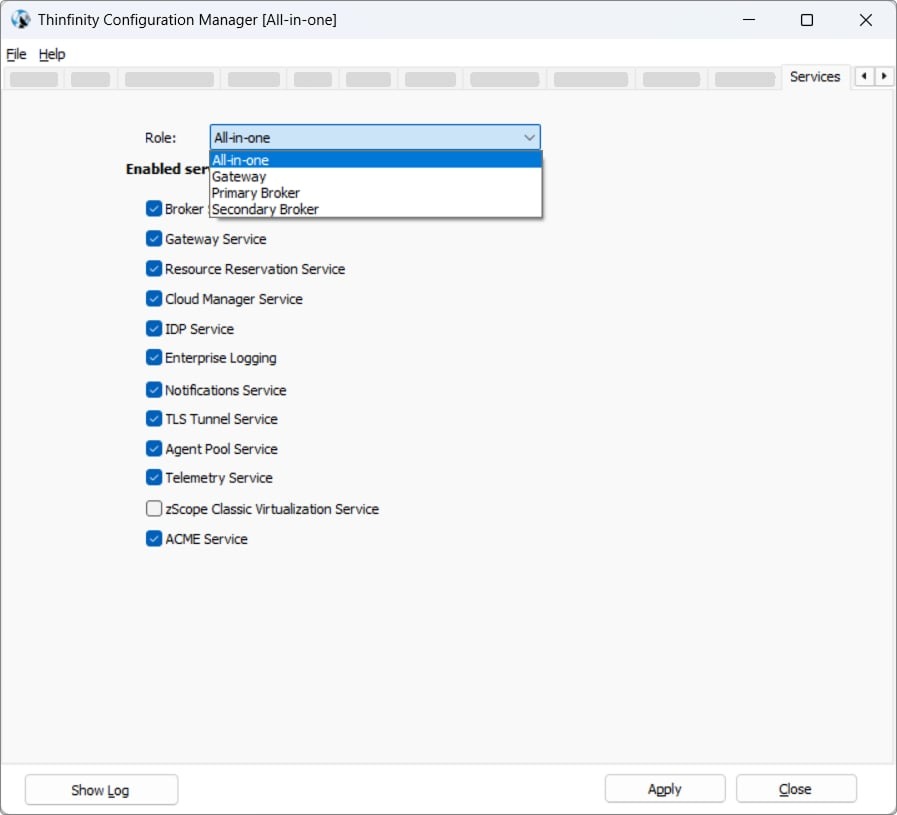Apply the configuration changes

pyautogui.click(x=665, y=789)
